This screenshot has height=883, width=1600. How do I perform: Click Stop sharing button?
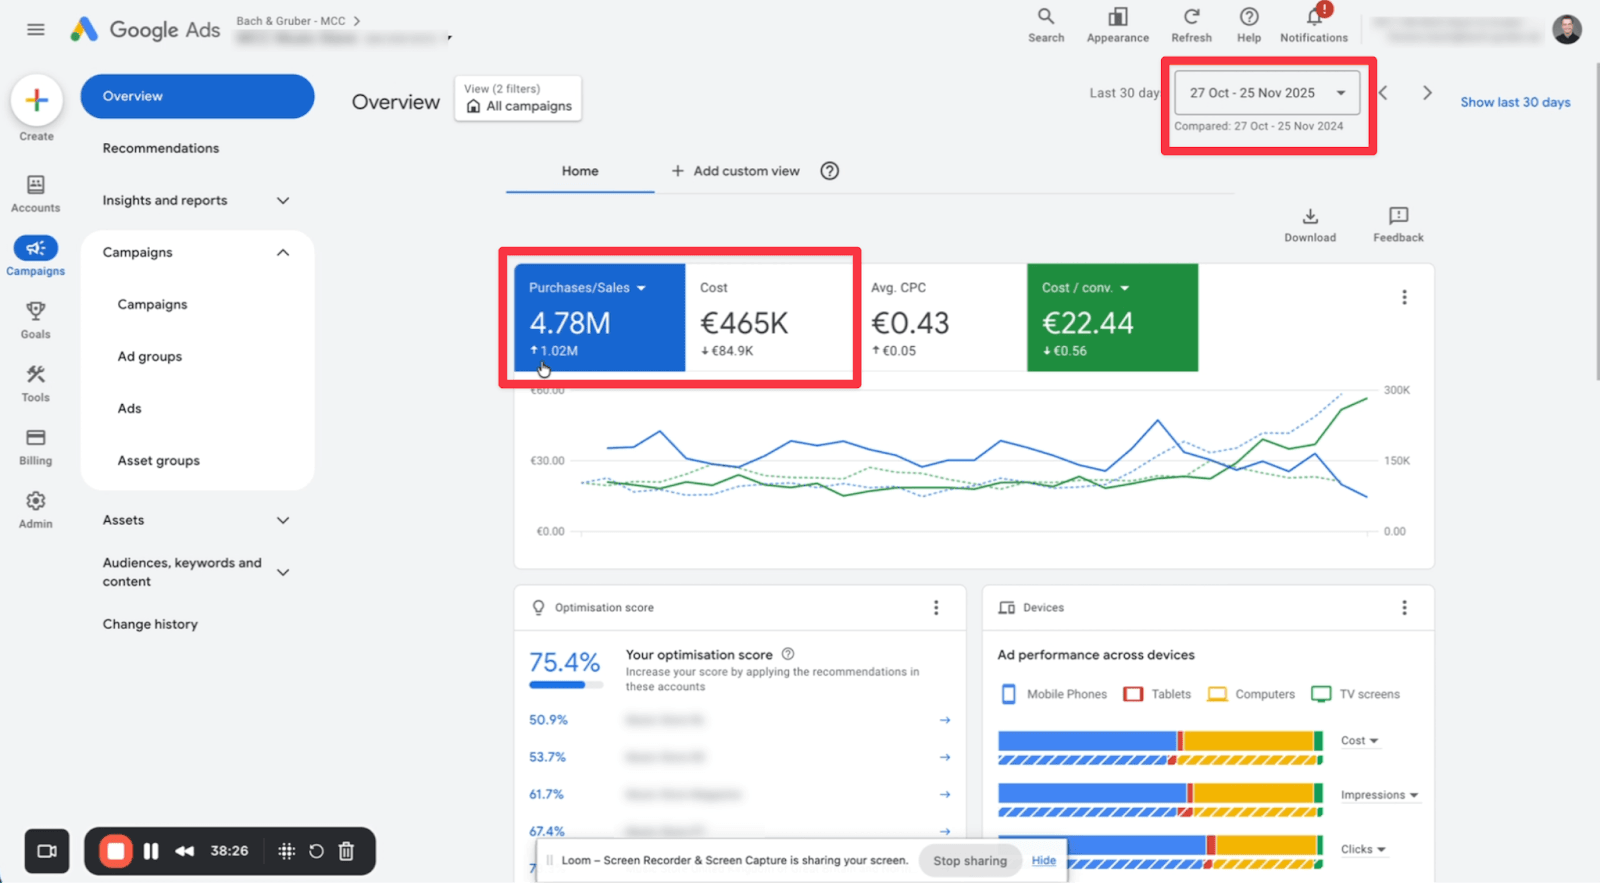pyautogui.click(x=970, y=861)
